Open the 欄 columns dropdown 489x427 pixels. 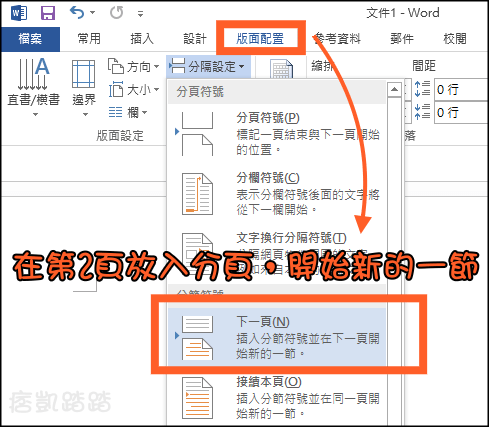128,112
